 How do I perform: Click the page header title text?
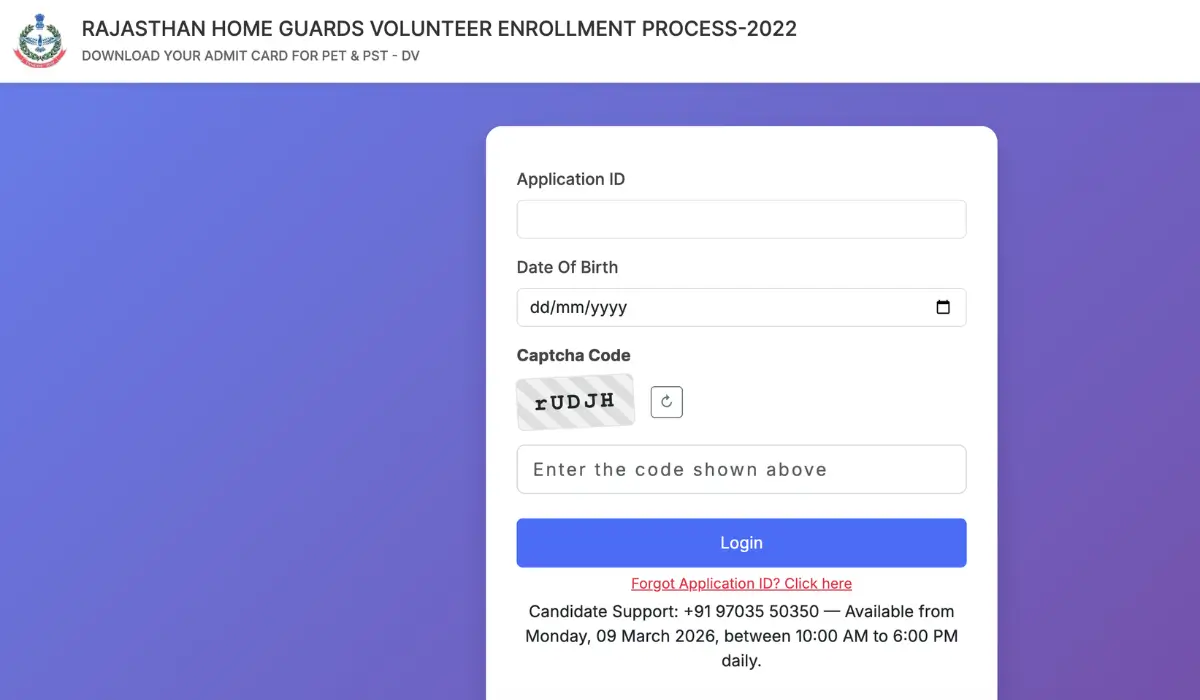pos(440,29)
